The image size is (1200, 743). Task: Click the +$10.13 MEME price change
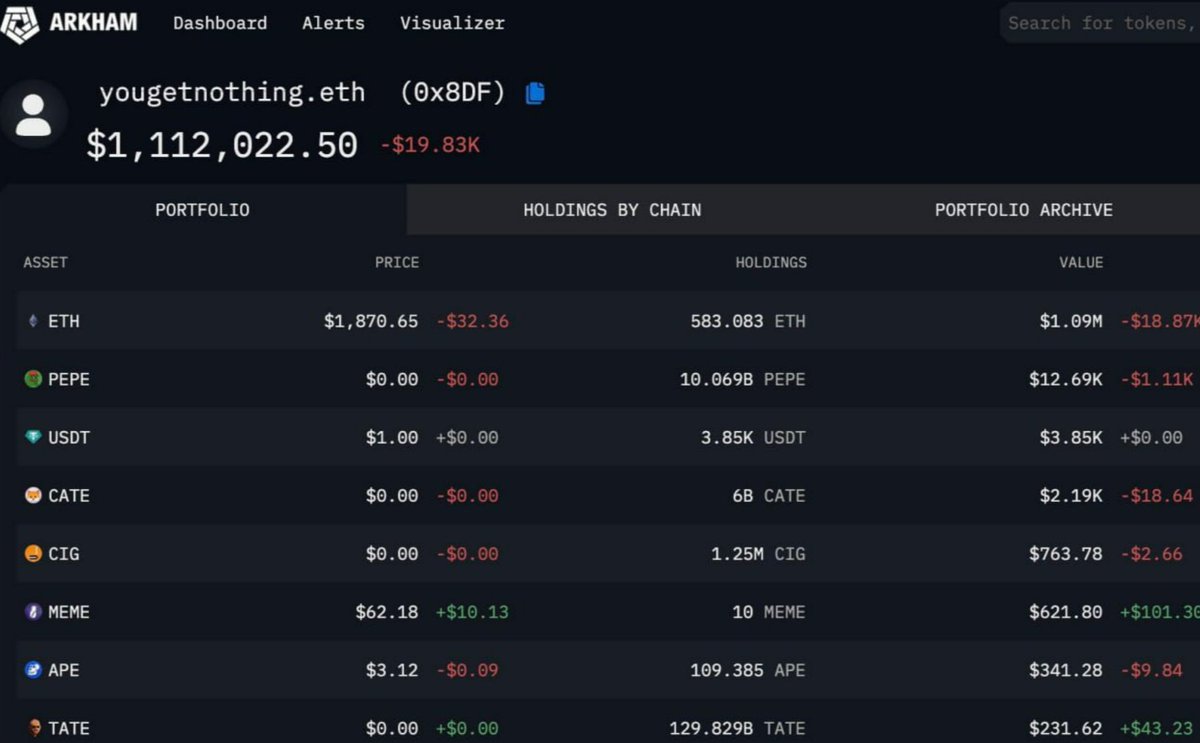point(472,611)
